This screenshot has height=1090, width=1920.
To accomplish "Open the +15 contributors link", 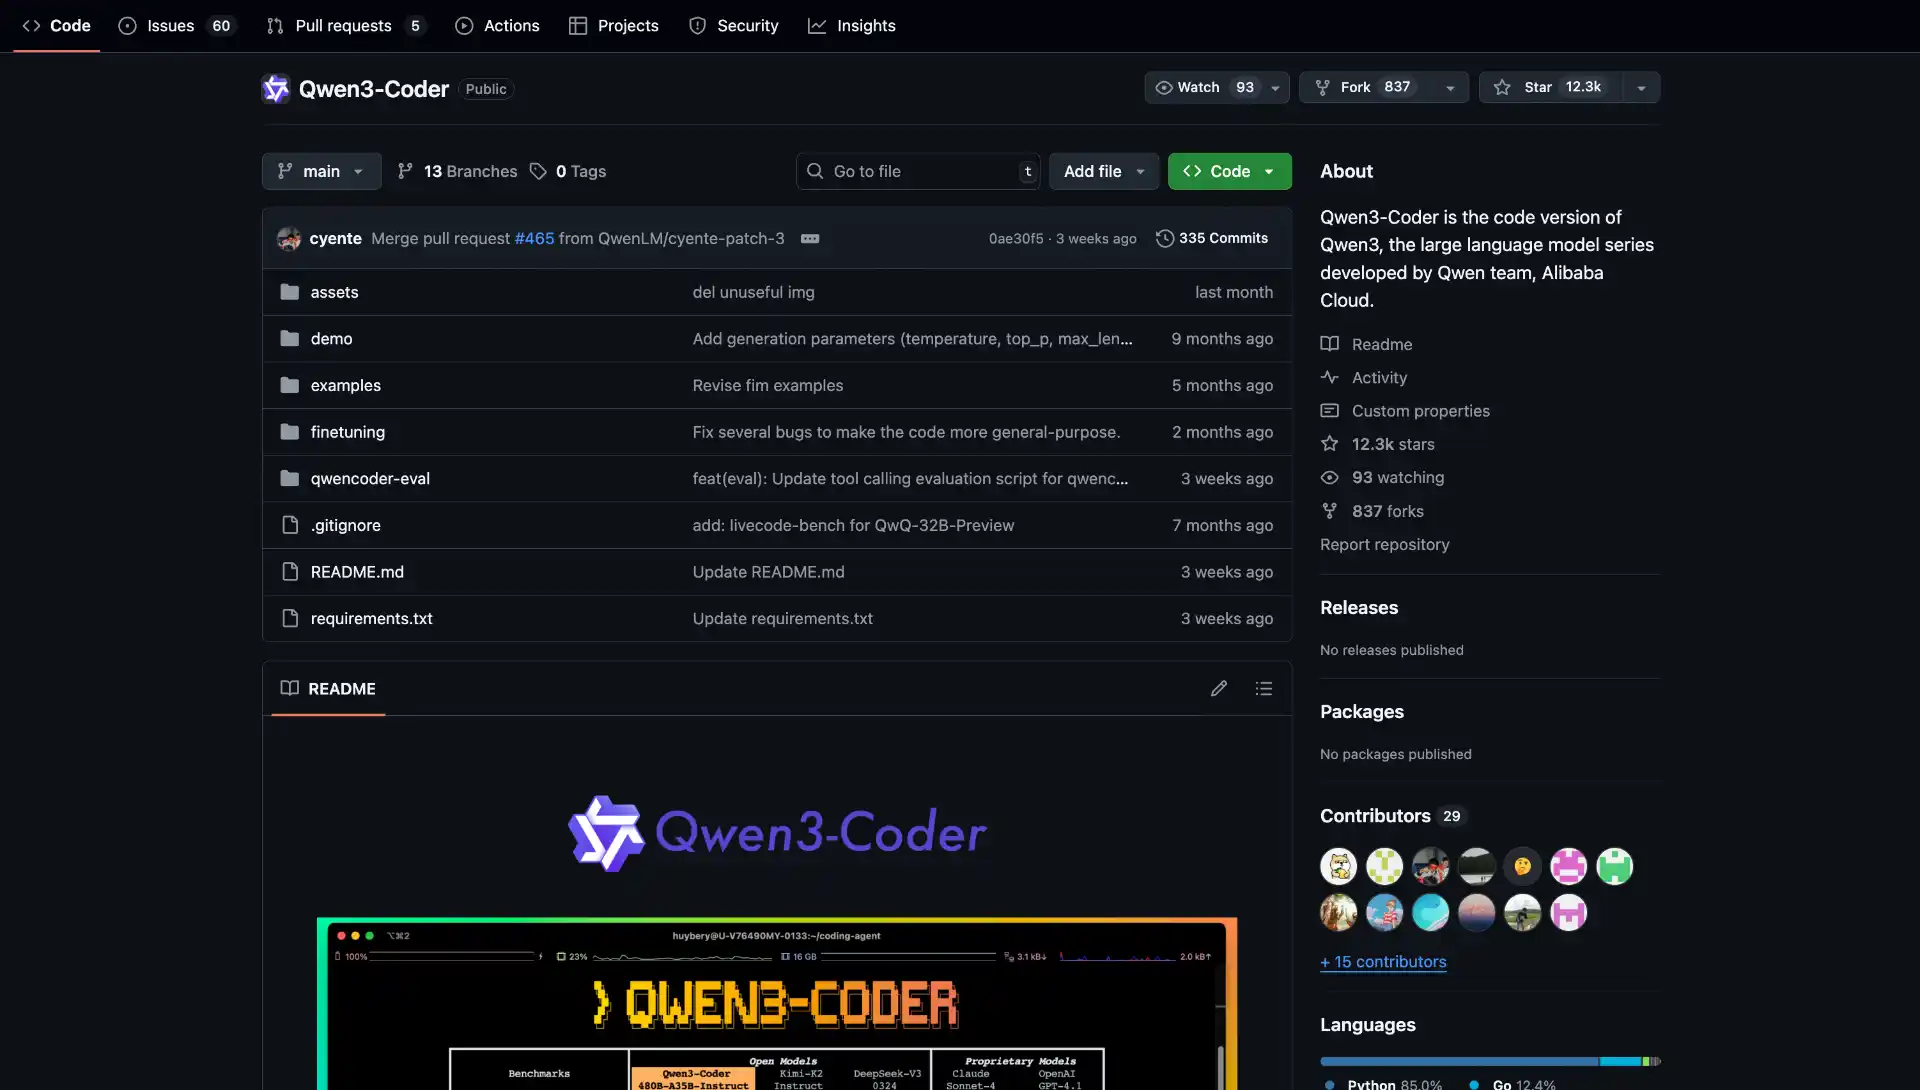I will pyautogui.click(x=1383, y=961).
